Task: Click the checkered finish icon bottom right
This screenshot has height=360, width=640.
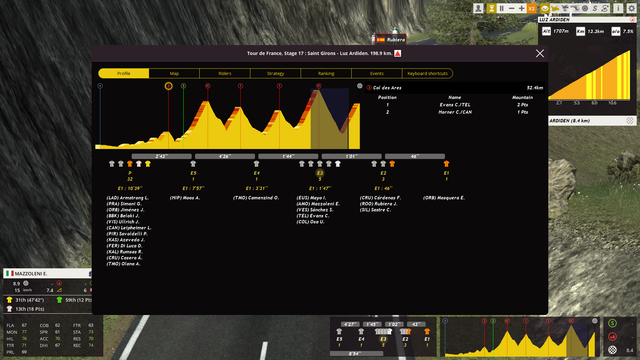Action: [612, 350]
